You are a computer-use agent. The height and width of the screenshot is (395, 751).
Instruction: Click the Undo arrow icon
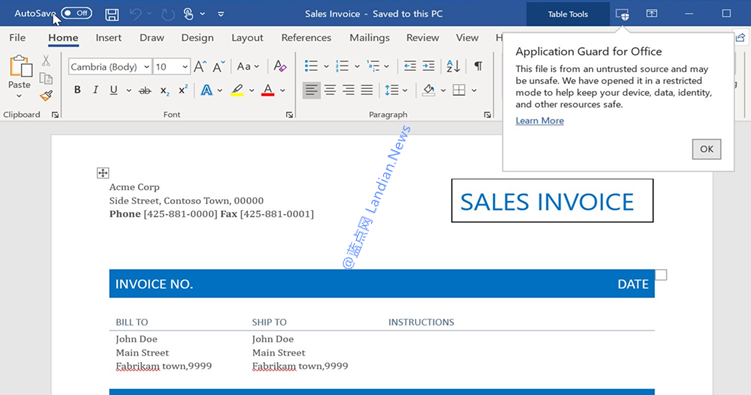click(x=136, y=14)
